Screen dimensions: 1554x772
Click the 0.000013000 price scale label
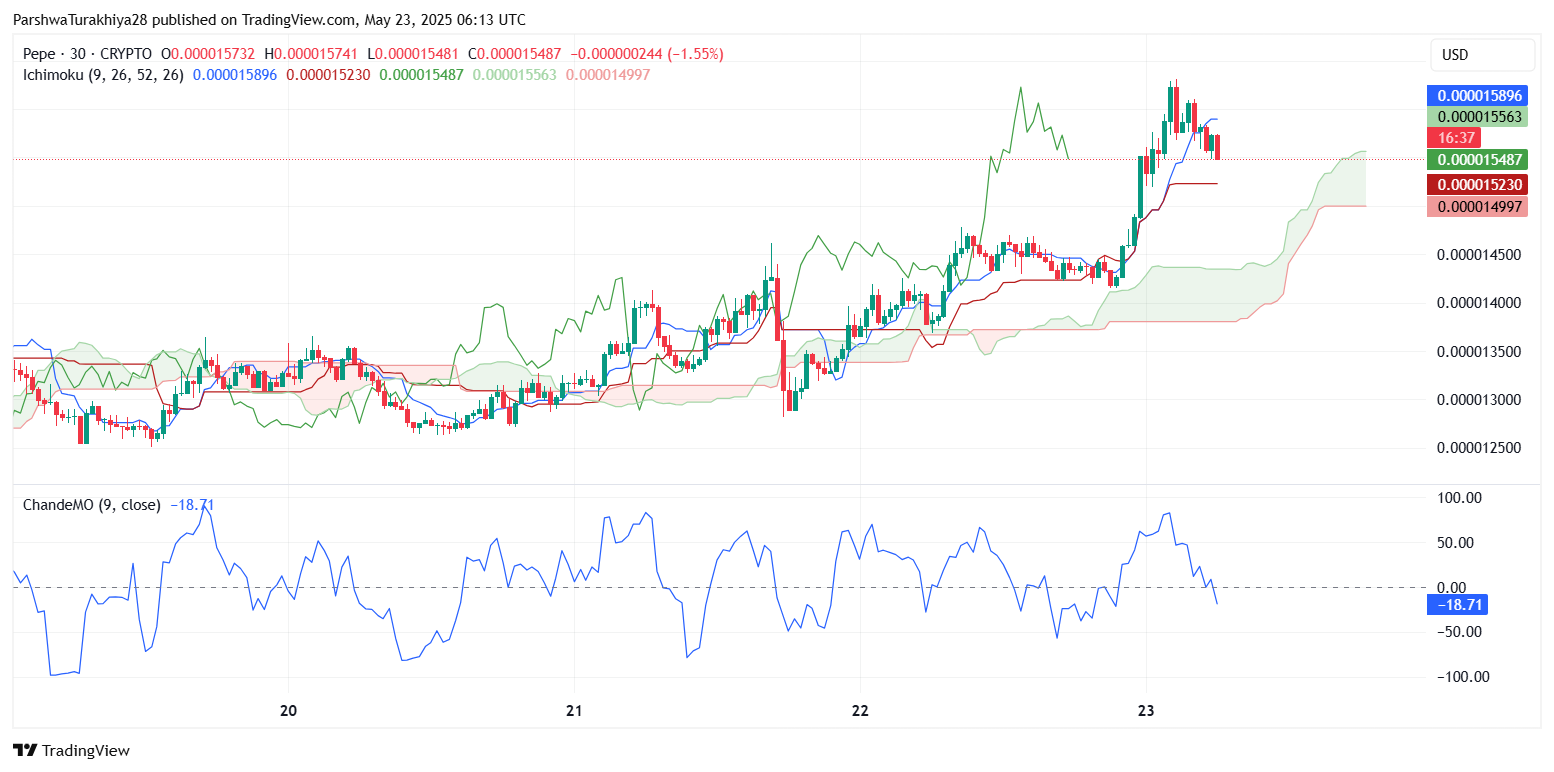coord(1479,400)
